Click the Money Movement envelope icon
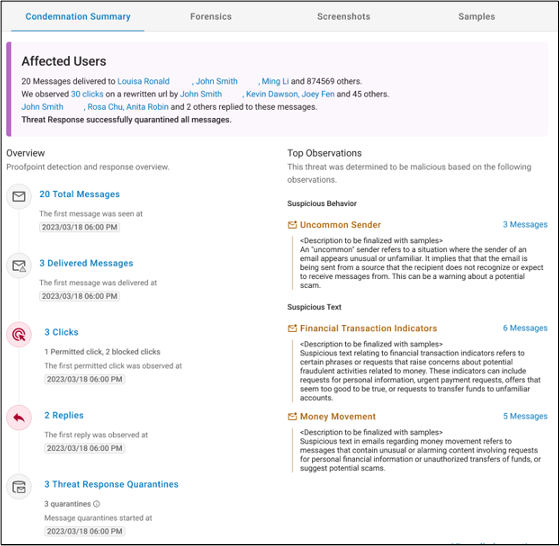The image size is (560, 546). coord(292,416)
